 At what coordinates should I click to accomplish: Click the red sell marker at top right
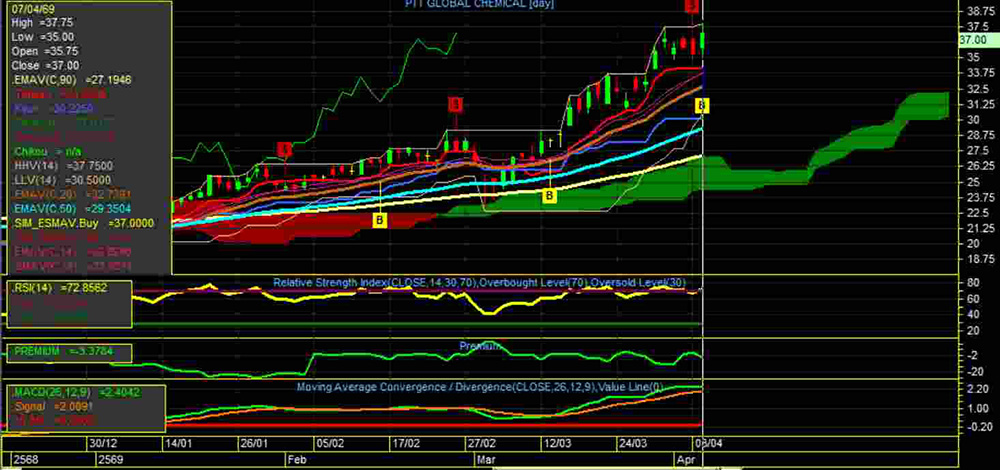coord(691,6)
